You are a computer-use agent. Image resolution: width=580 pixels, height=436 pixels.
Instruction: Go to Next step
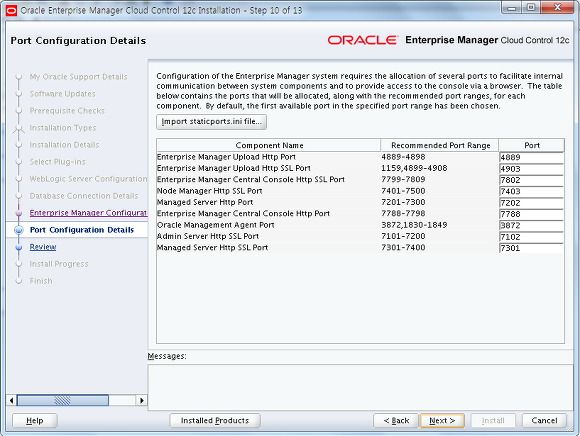[x=442, y=420]
